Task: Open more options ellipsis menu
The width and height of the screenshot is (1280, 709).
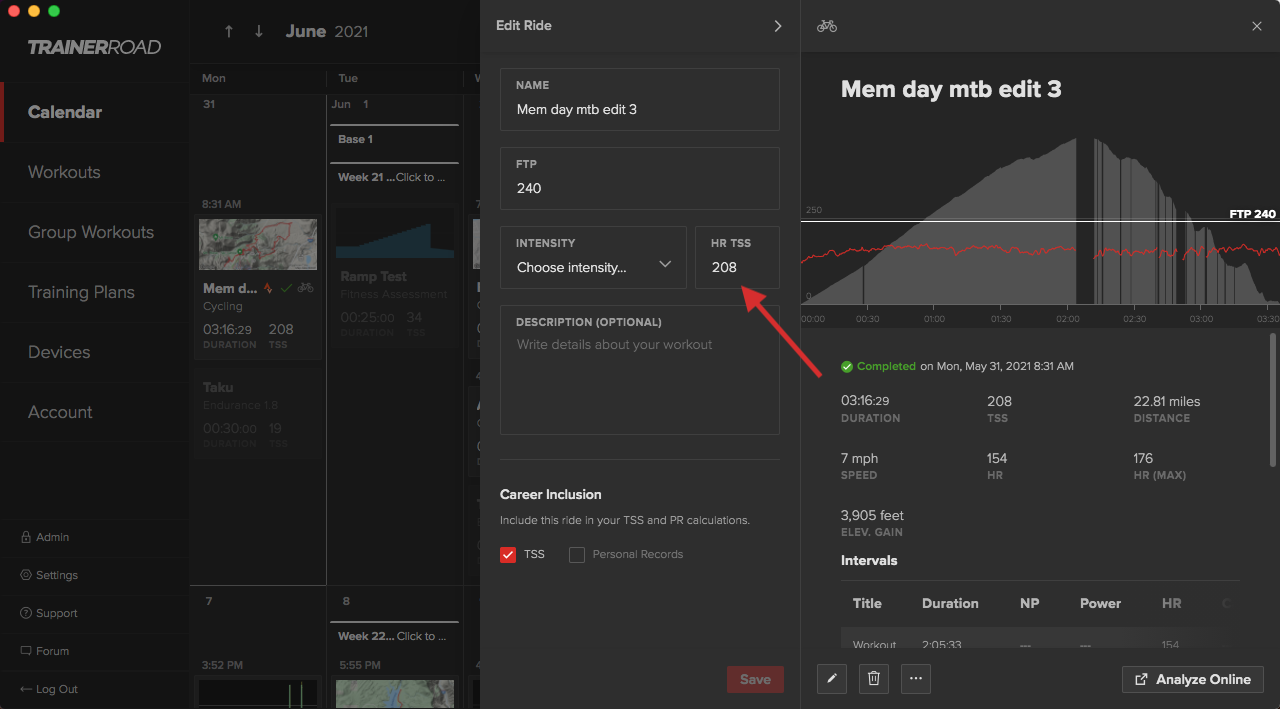Action: 916,679
